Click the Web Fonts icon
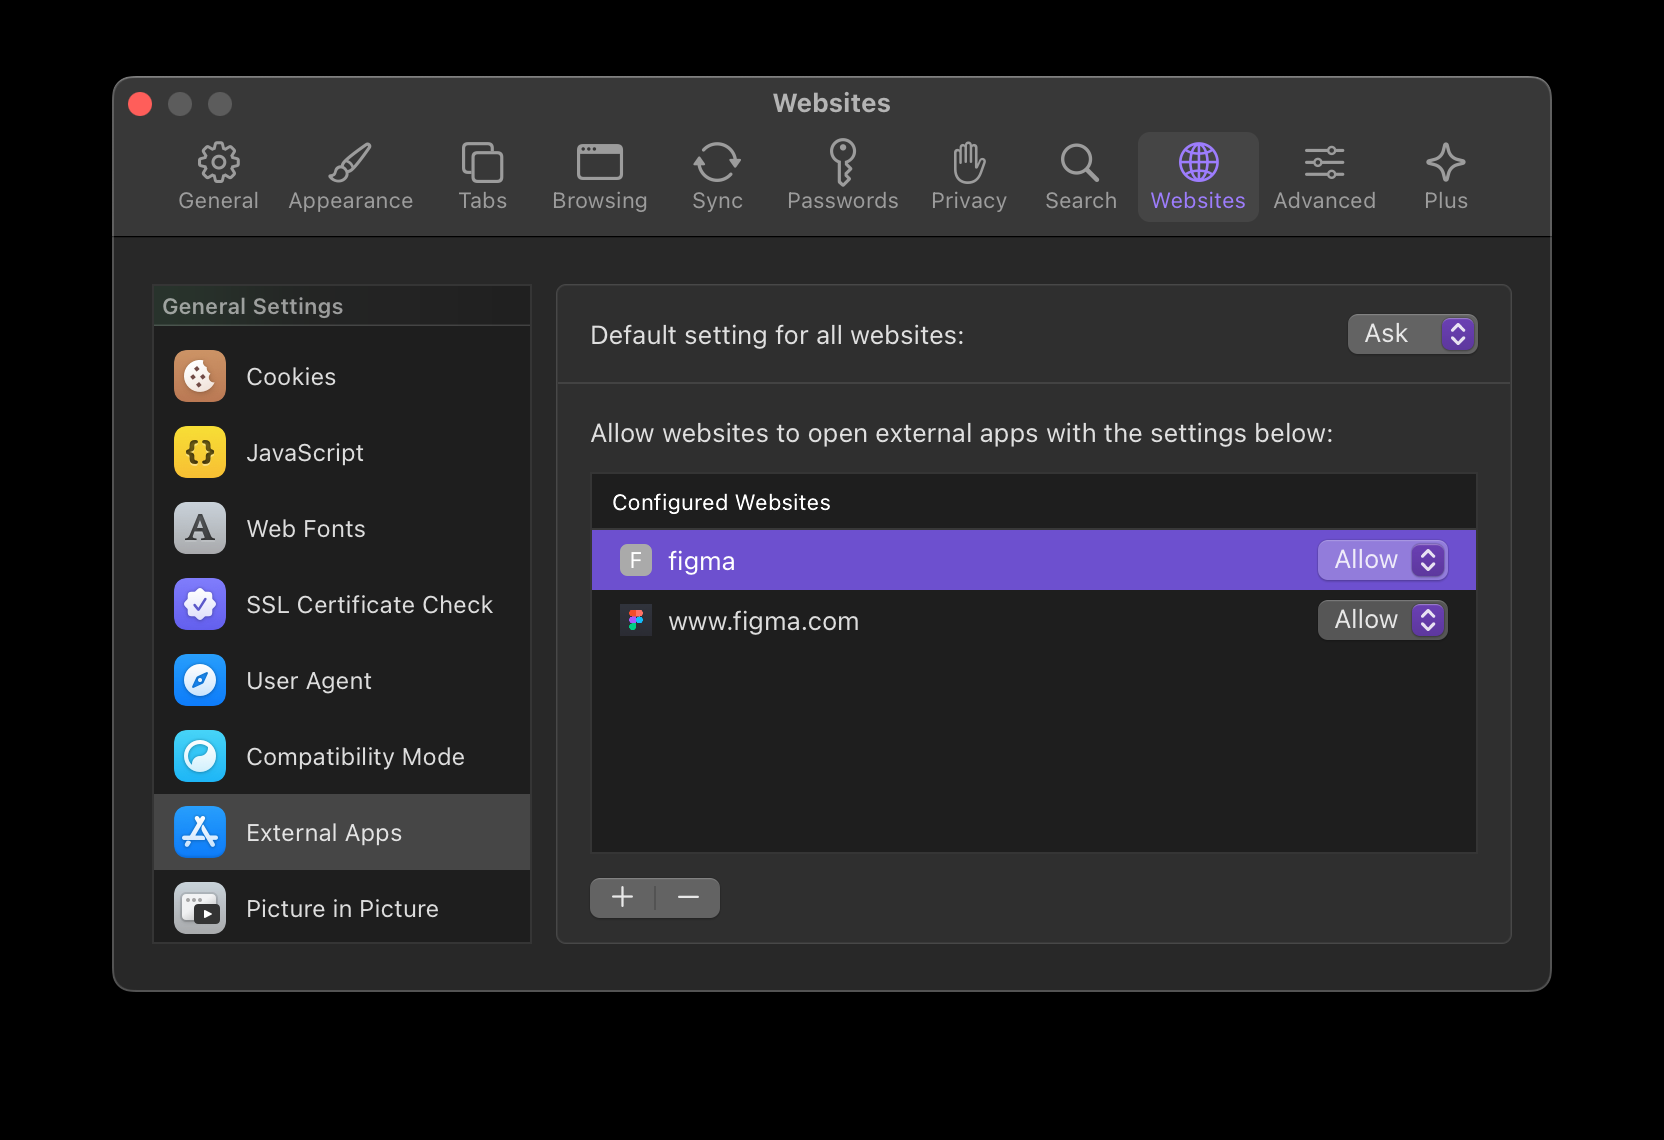This screenshot has height=1140, width=1664. (x=200, y=529)
